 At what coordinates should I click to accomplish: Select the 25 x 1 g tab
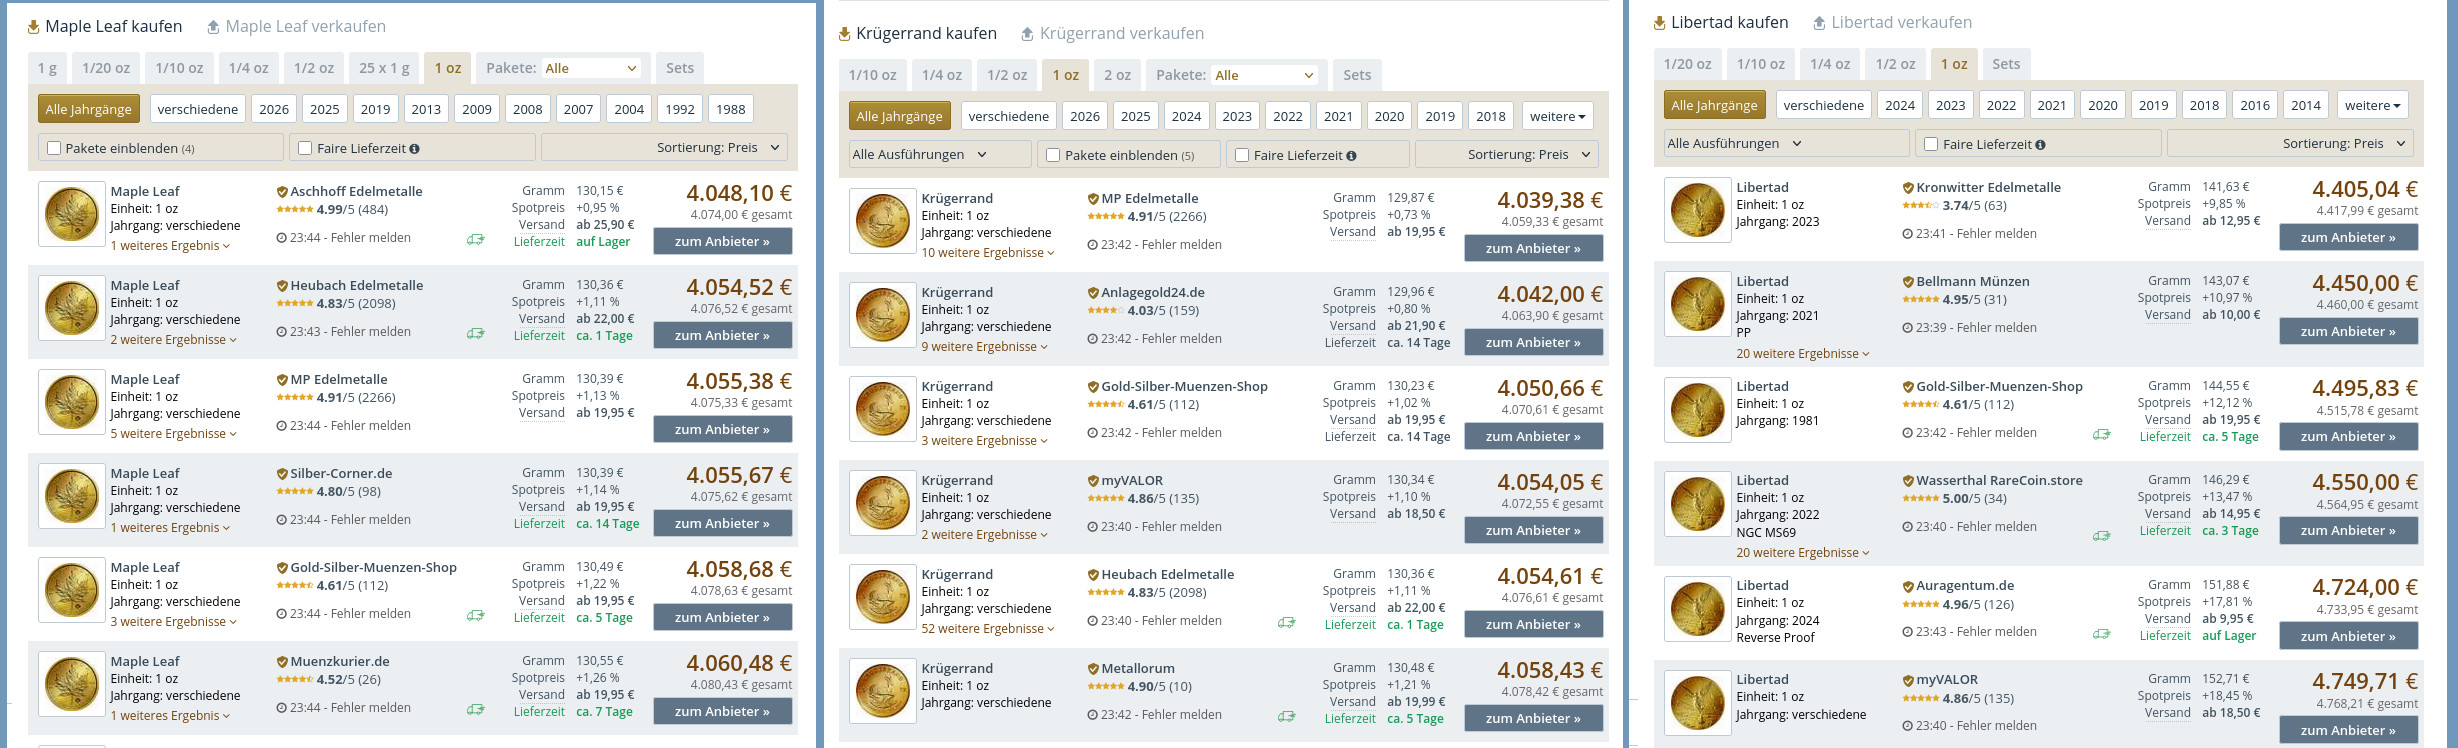384,69
